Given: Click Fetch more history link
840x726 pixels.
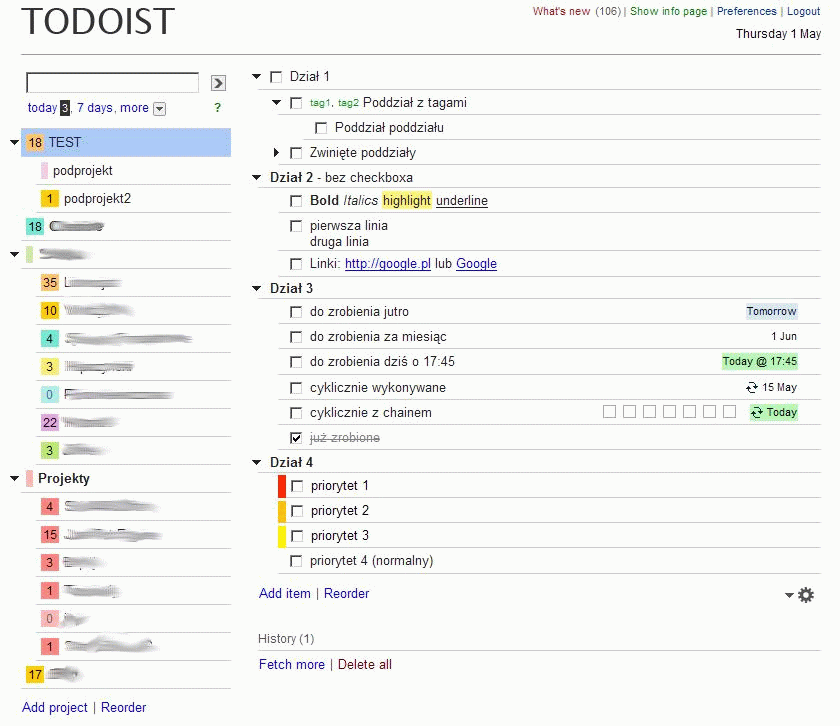Looking at the screenshot, I should pyautogui.click(x=291, y=665).
